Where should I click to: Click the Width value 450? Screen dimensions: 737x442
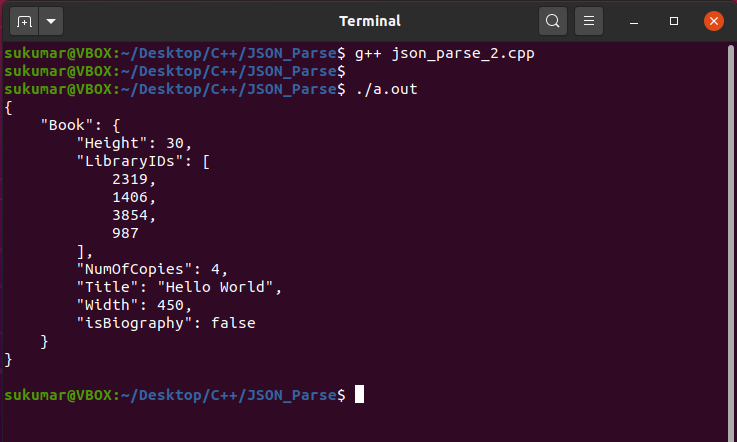pos(170,305)
